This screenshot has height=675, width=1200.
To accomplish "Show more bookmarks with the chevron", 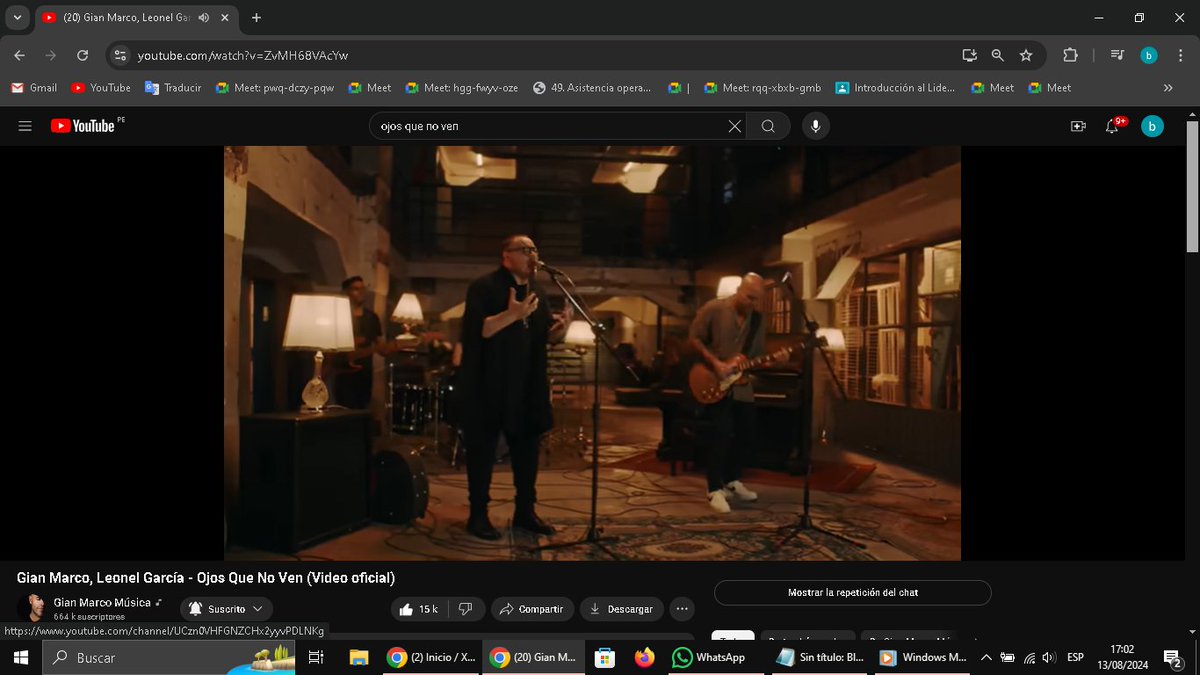I will pyautogui.click(x=1168, y=88).
